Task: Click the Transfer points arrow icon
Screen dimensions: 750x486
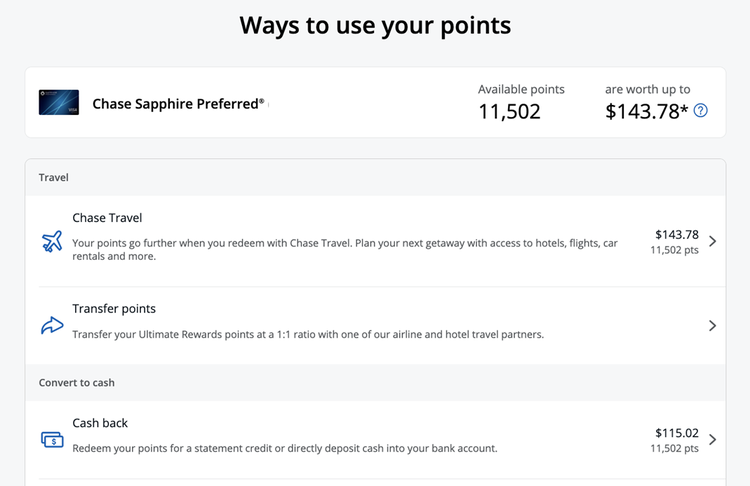Action: (x=52, y=326)
